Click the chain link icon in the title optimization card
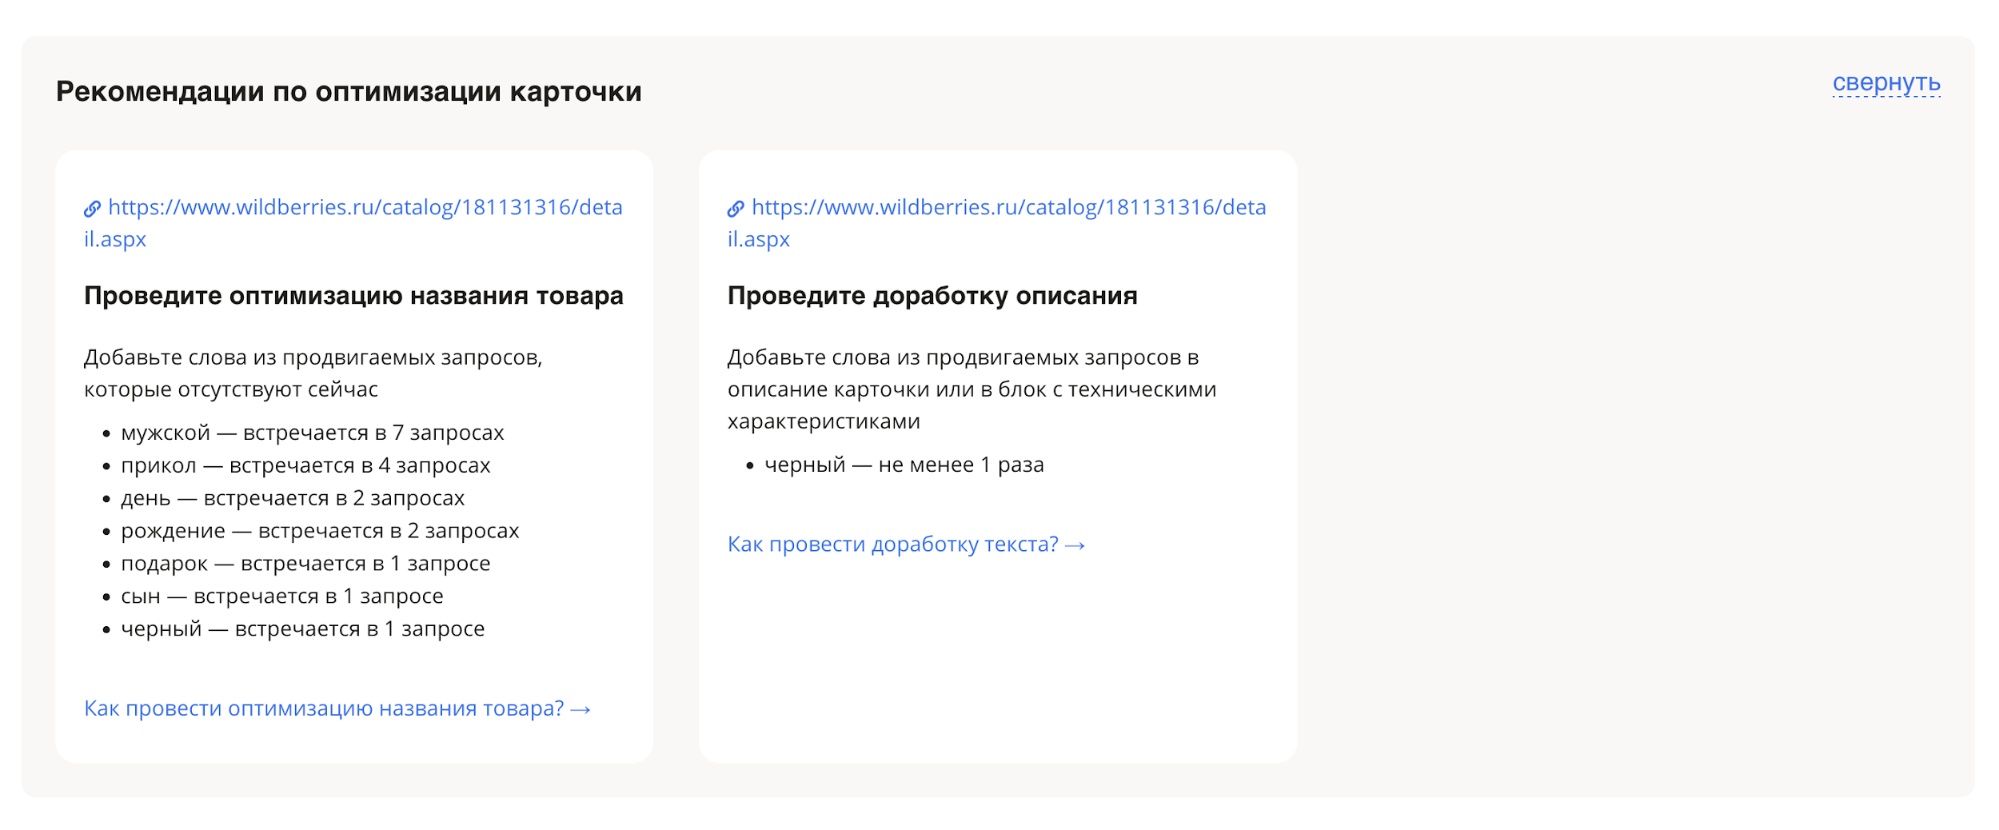The image size is (1999, 830). 92,209
